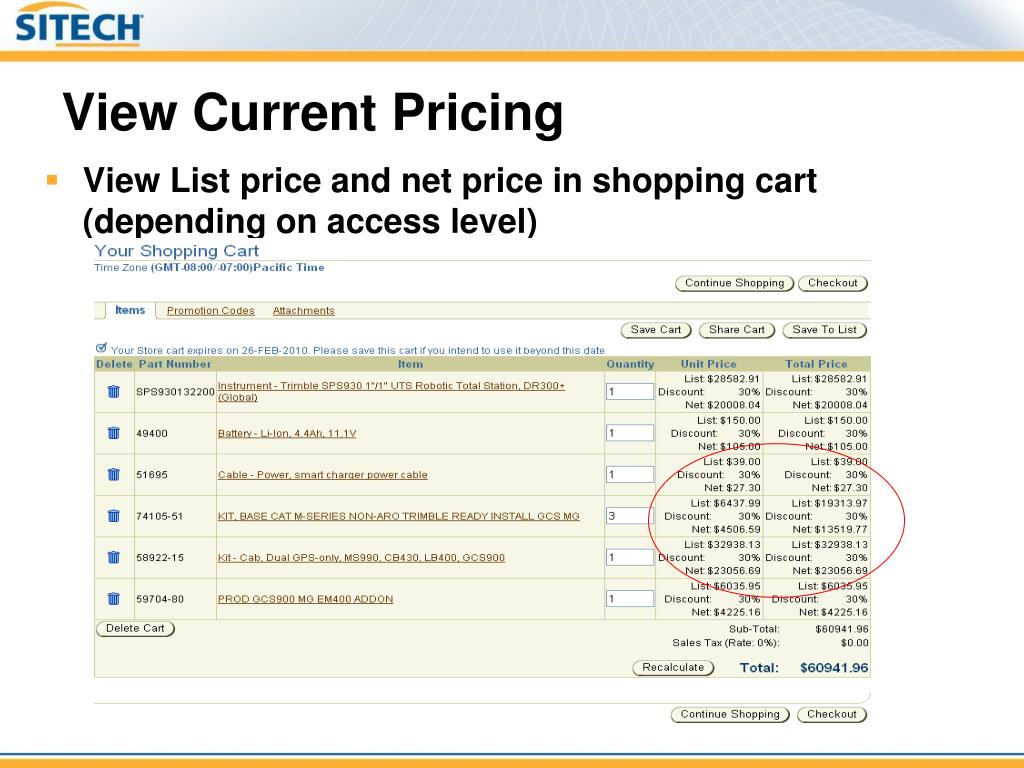Click the Delete Cart button

coord(135,628)
